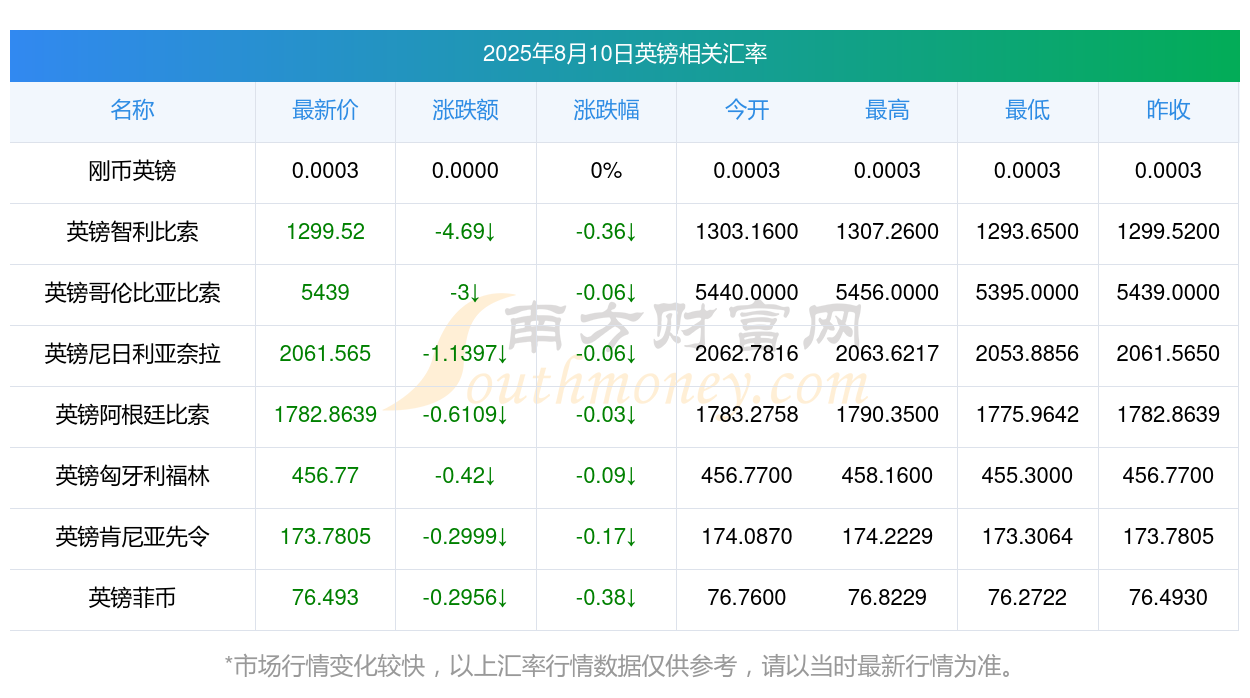Click high price 1307.2600
1250x698 pixels.
click(x=887, y=232)
